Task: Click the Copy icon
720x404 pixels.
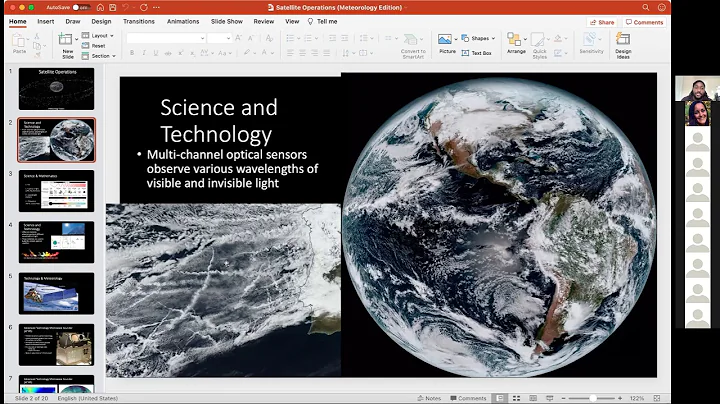Action: point(37,46)
